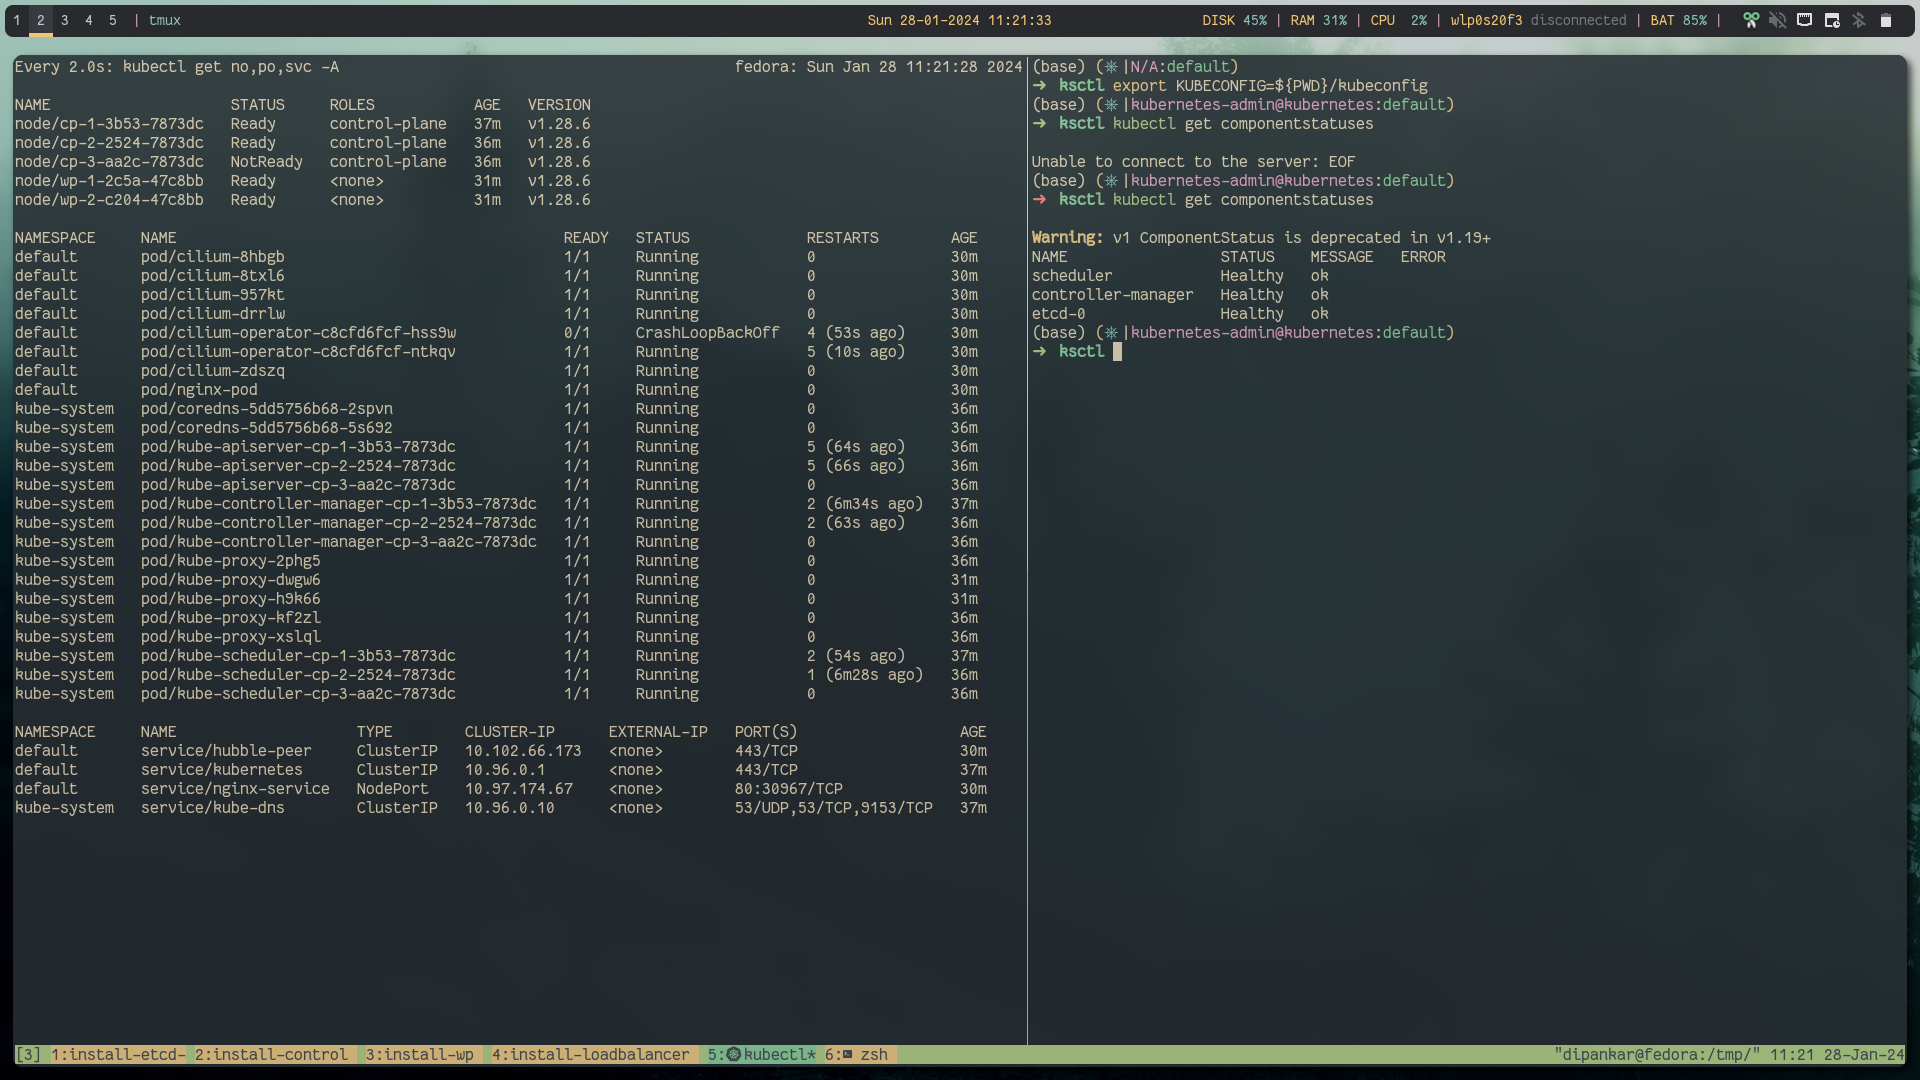Click the date and time in top bar
The image size is (1920, 1080).
coord(959,20)
